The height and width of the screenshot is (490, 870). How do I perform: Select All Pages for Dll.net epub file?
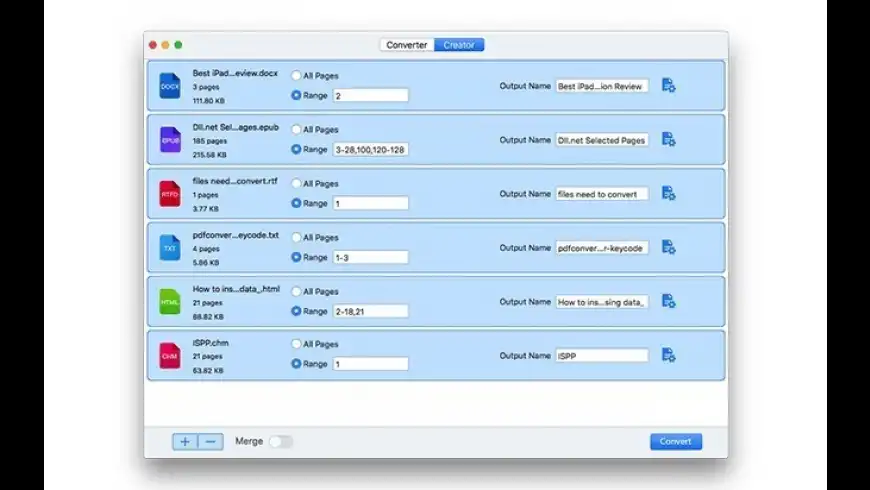[x=296, y=129]
